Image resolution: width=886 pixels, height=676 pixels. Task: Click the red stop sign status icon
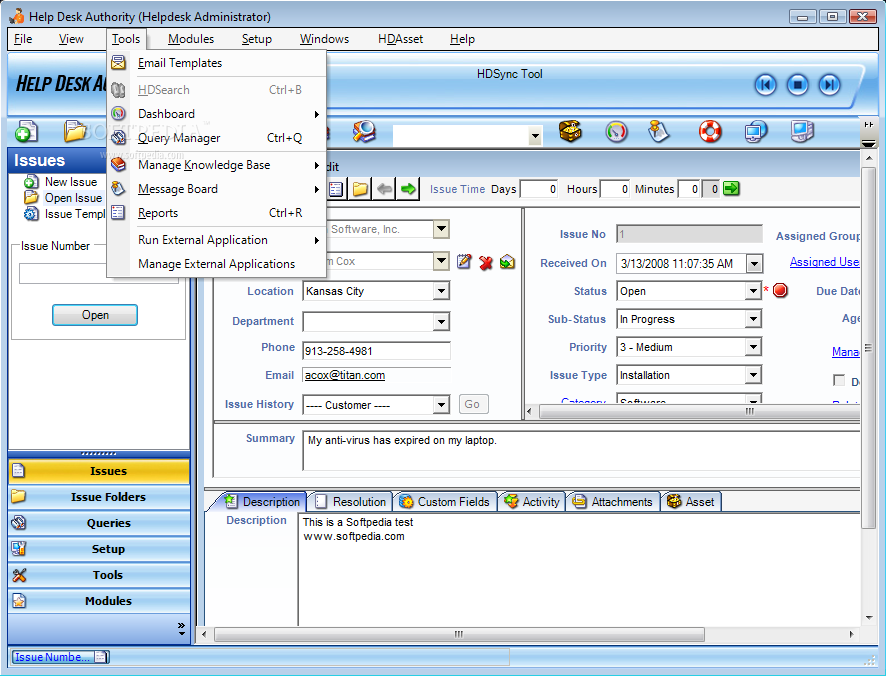[x=780, y=291]
